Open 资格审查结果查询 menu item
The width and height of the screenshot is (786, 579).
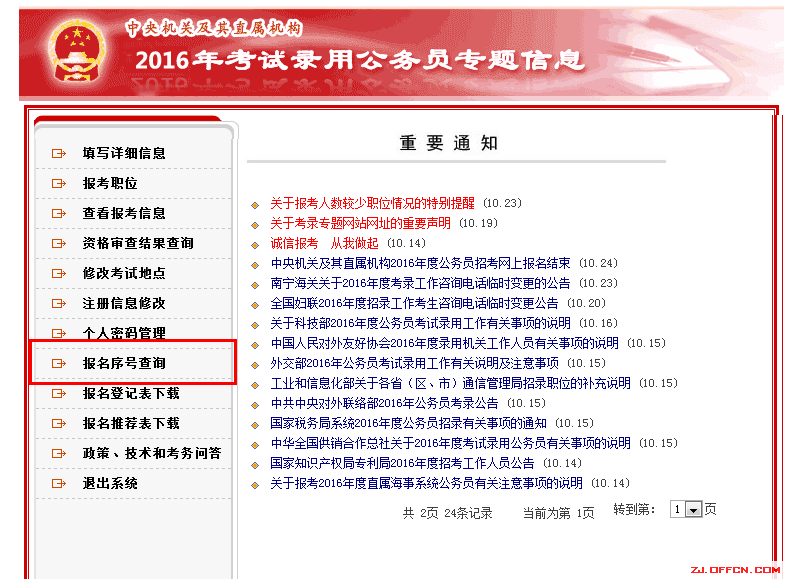pos(138,243)
